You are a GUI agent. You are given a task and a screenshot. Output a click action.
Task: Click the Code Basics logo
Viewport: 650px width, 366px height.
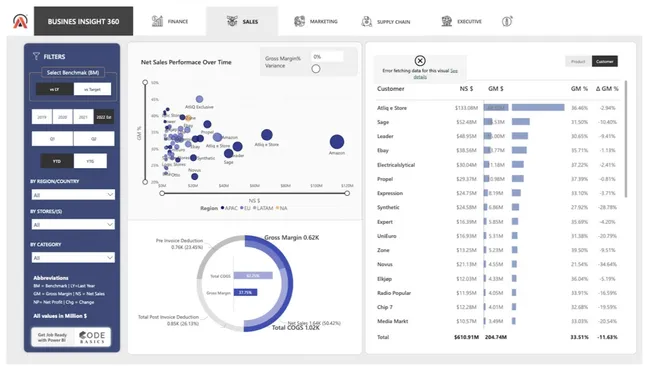[x=92, y=337]
